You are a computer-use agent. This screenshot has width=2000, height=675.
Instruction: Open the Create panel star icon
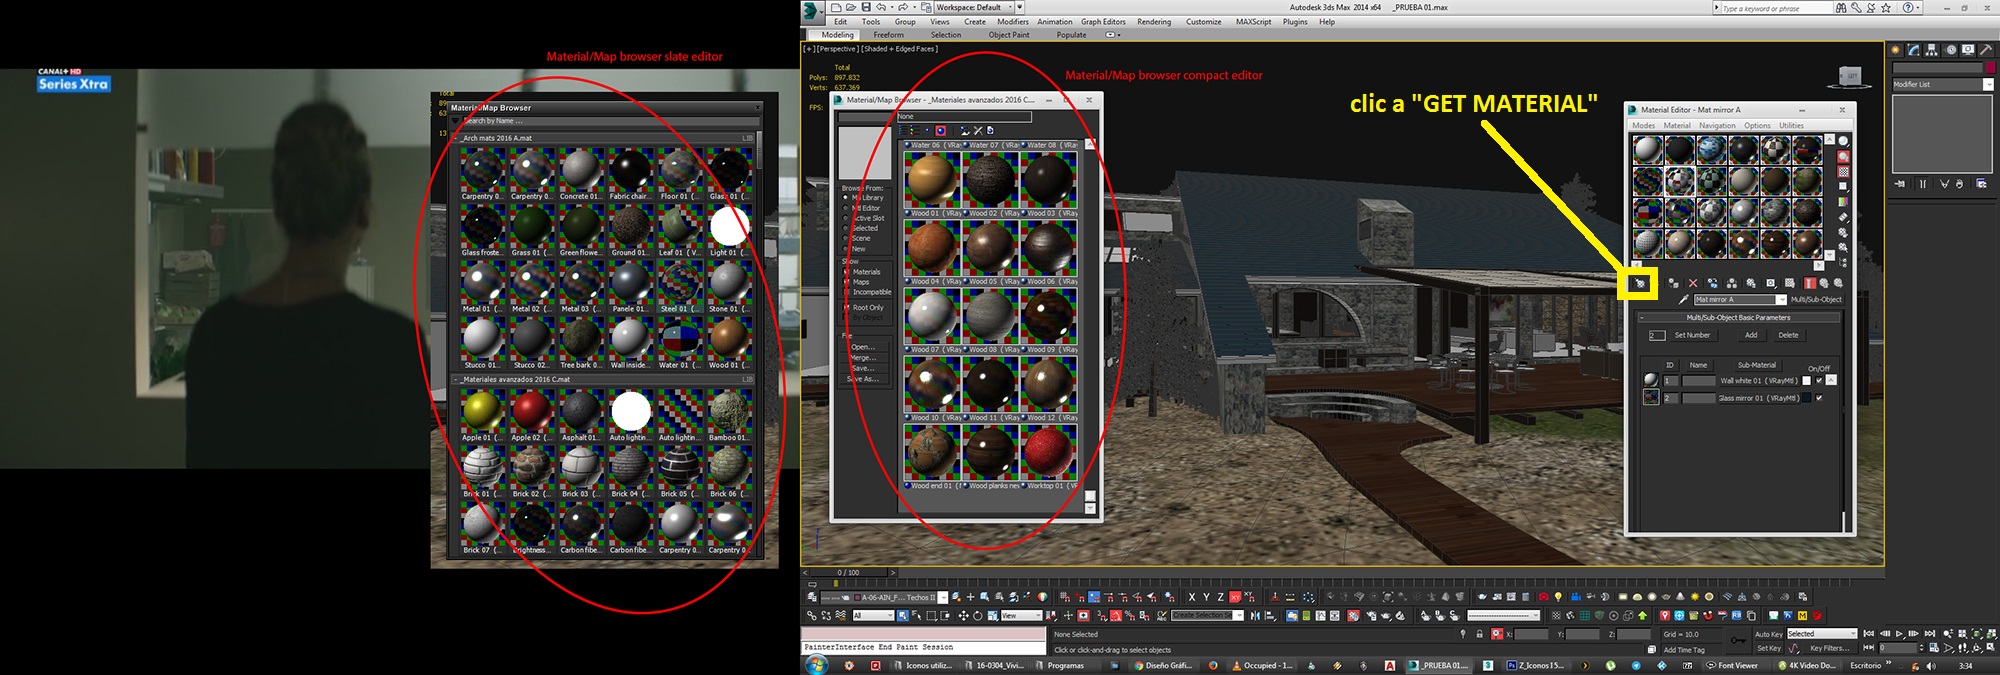point(1895,49)
